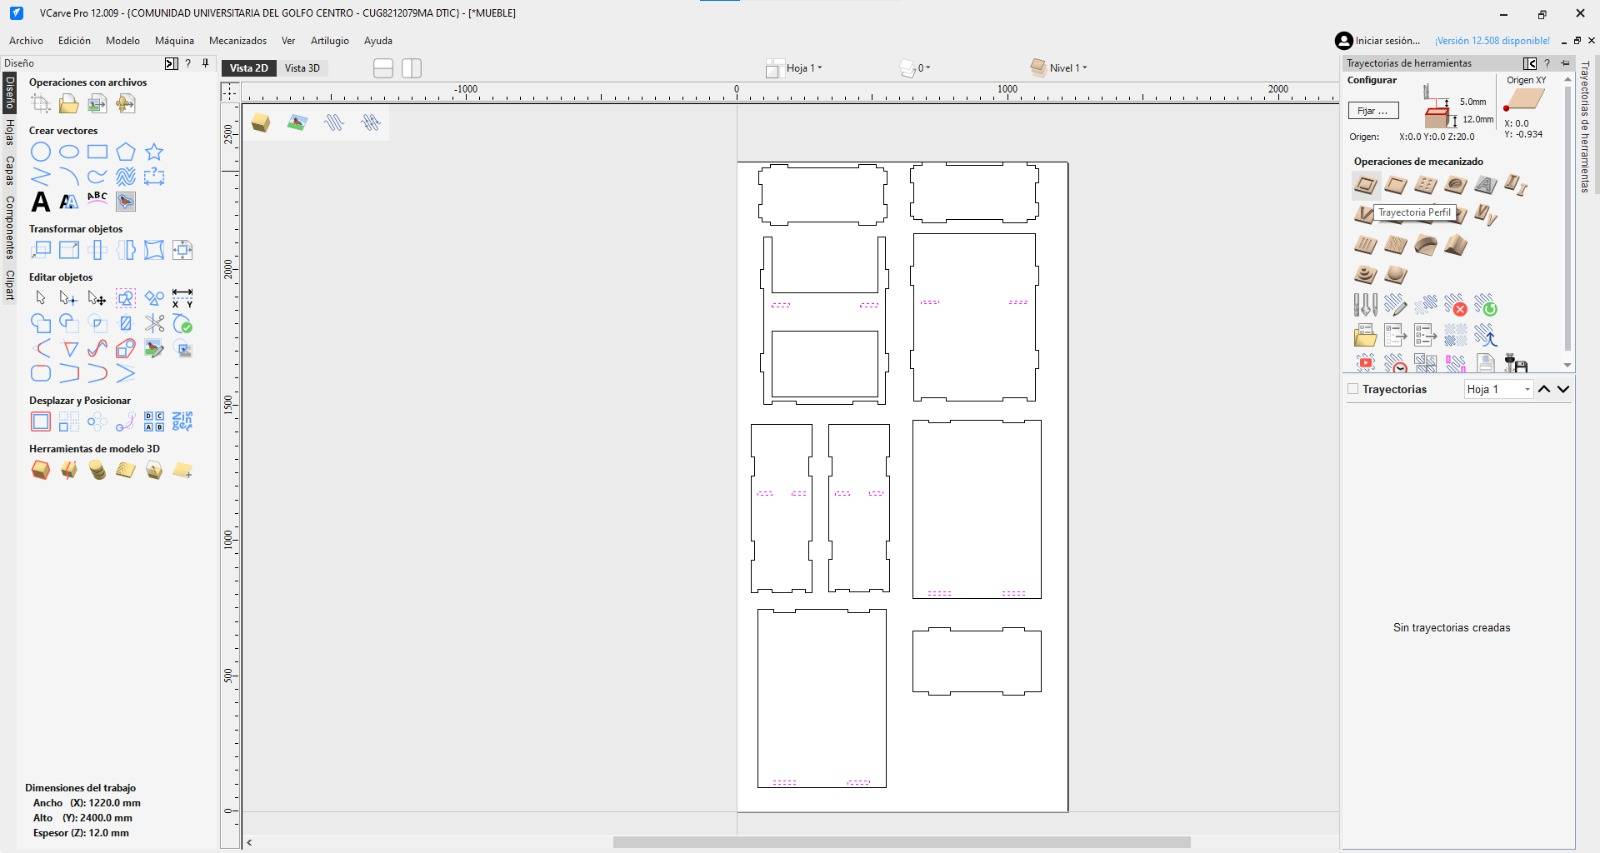The image size is (1600, 853).
Task: Click the Diseño panel help question mark
Action: 188,64
